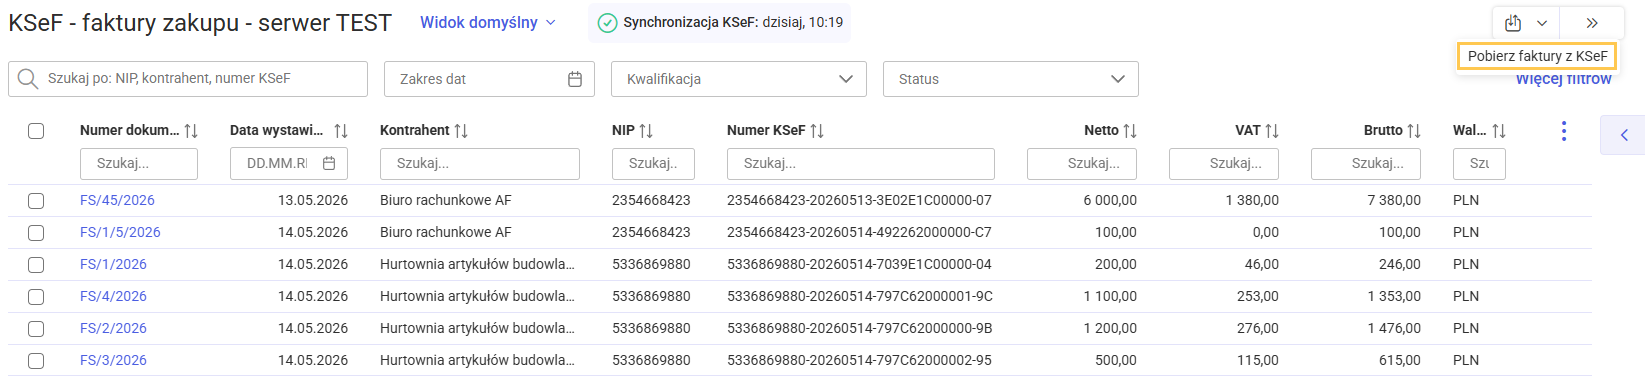This screenshot has width=1645, height=376.
Task: Click the download invoices from KSeF icon
Action: 1513,23
